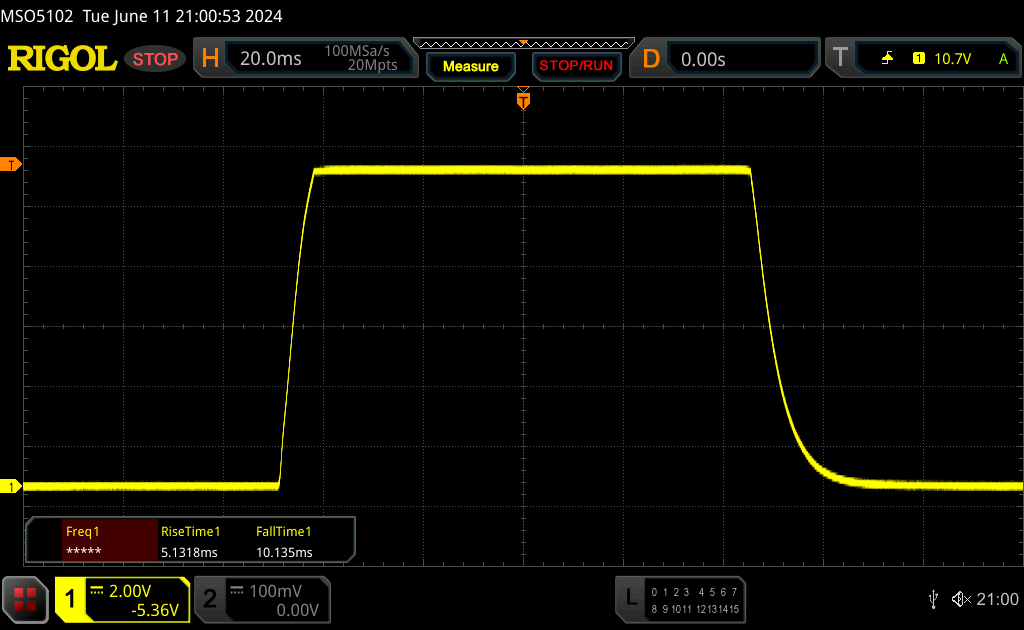Click the trigger level 10.7V value
Screen dimensions: 1024x630
[953, 59]
